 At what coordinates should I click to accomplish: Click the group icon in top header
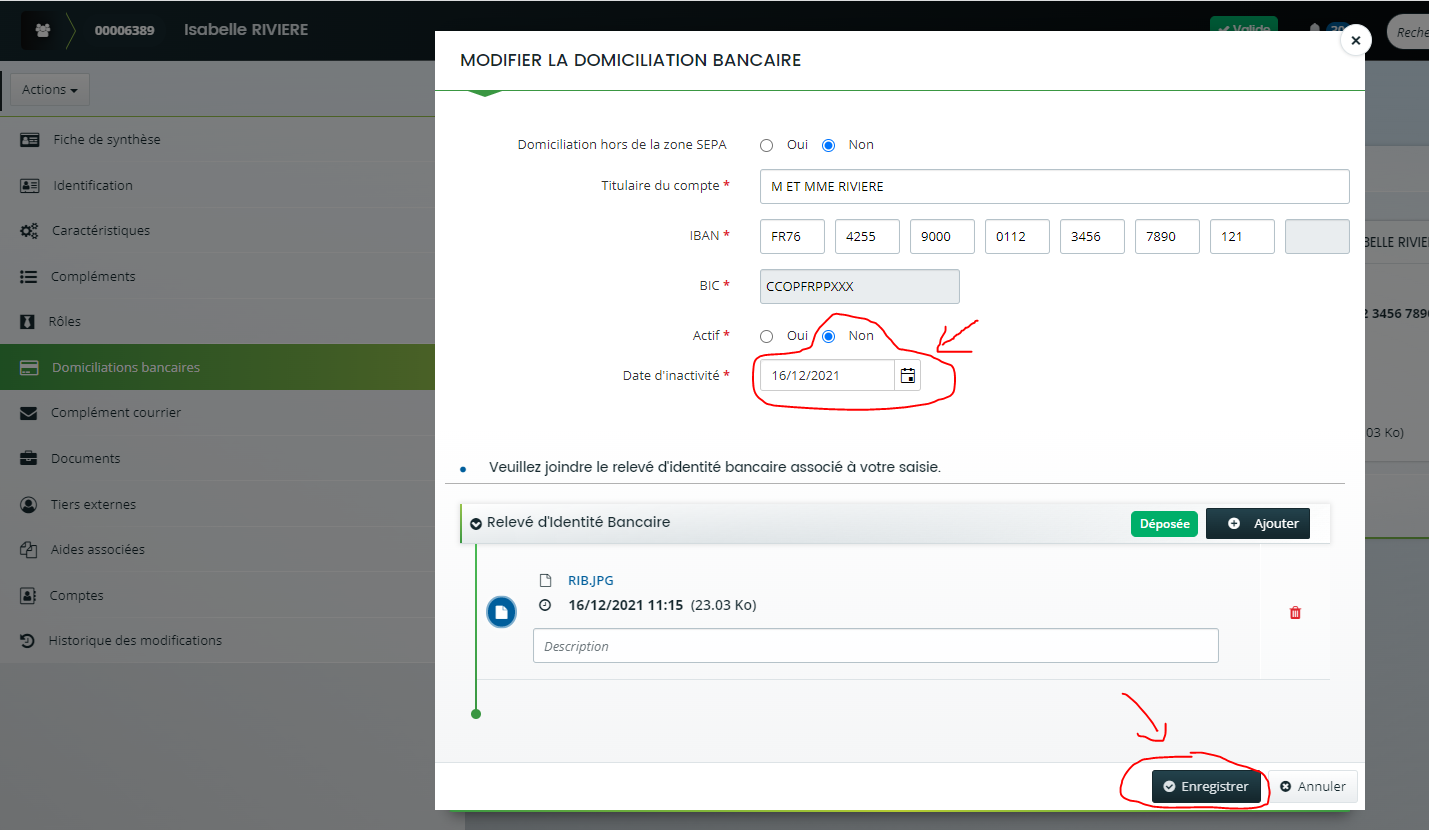(x=42, y=30)
